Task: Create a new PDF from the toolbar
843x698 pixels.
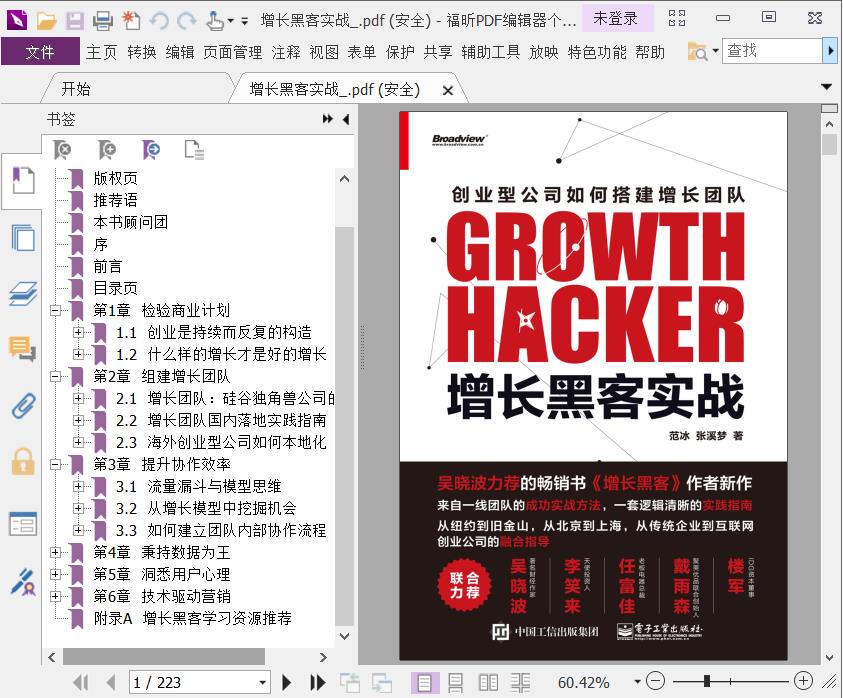Action: [131, 20]
